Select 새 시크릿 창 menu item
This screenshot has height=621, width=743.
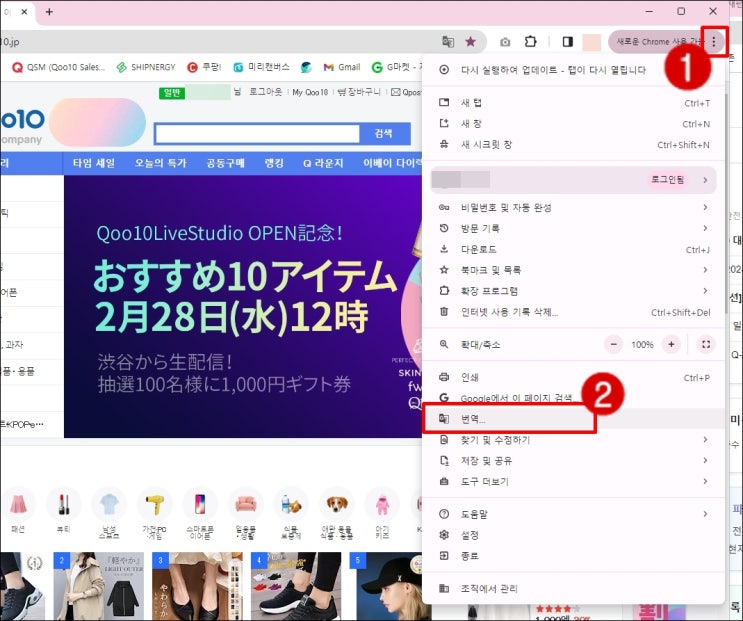[x=573, y=144]
